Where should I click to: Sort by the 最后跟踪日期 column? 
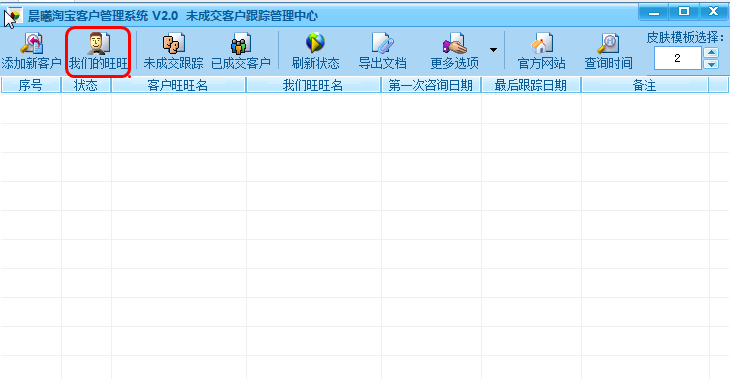pyautogui.click(x=531, y=85)
